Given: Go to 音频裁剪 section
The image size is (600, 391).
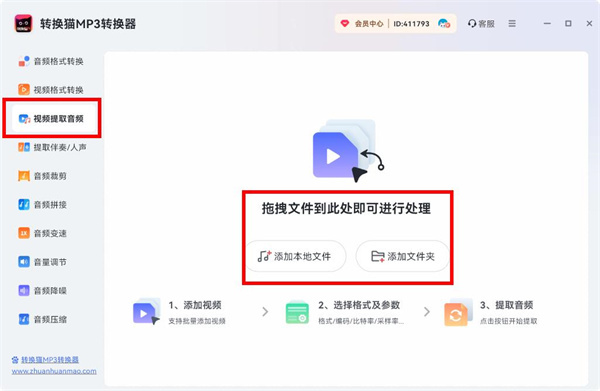Looking at the screenshot, I should (x=51, y=176).
